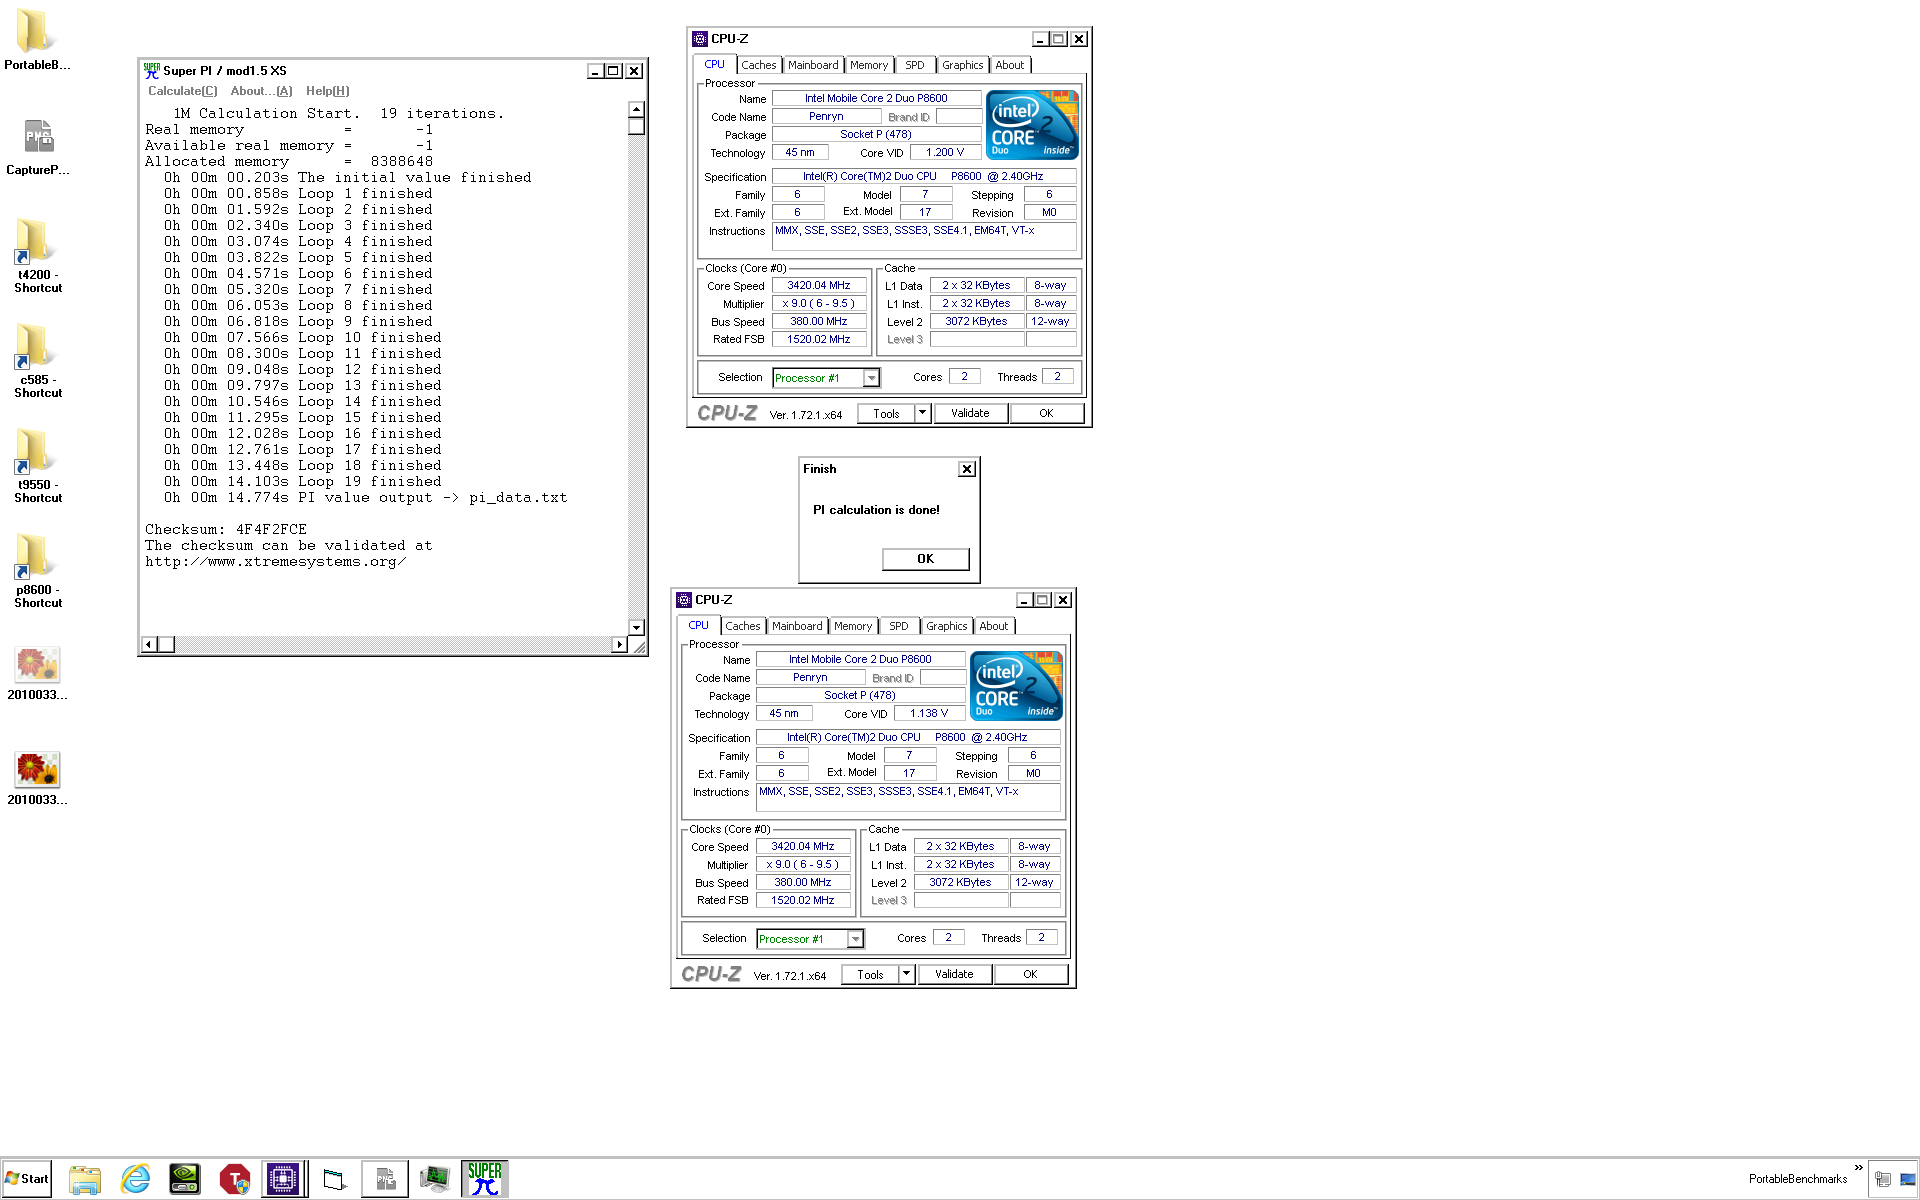Switch to Graphics tab in lower CPU-Z
The height and width of the screenshot is (1200, 1920).
tap(947, 626)
